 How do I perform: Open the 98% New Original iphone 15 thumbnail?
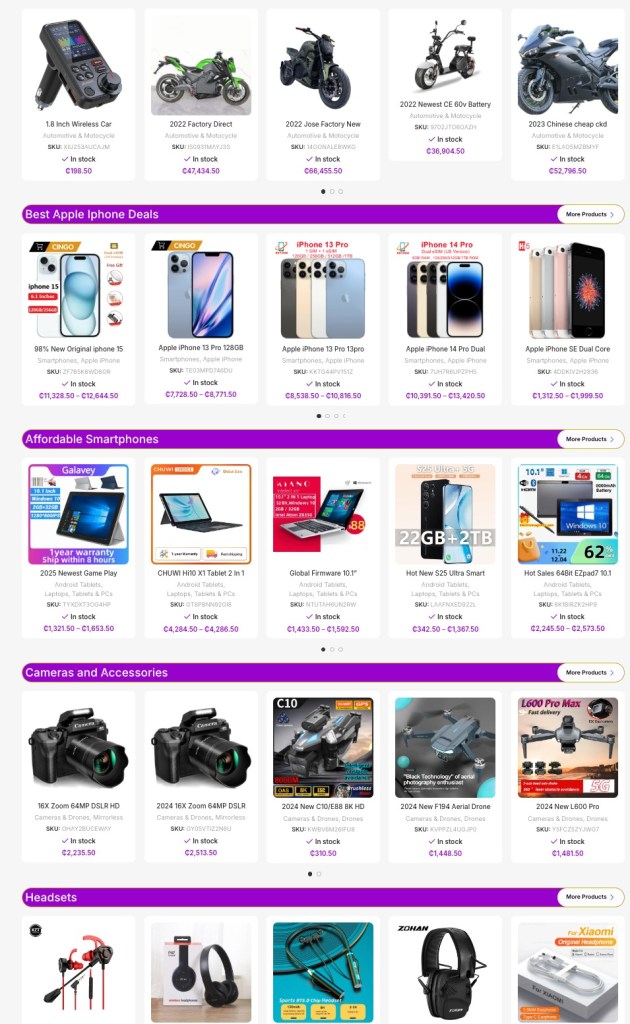coord(78,289)
